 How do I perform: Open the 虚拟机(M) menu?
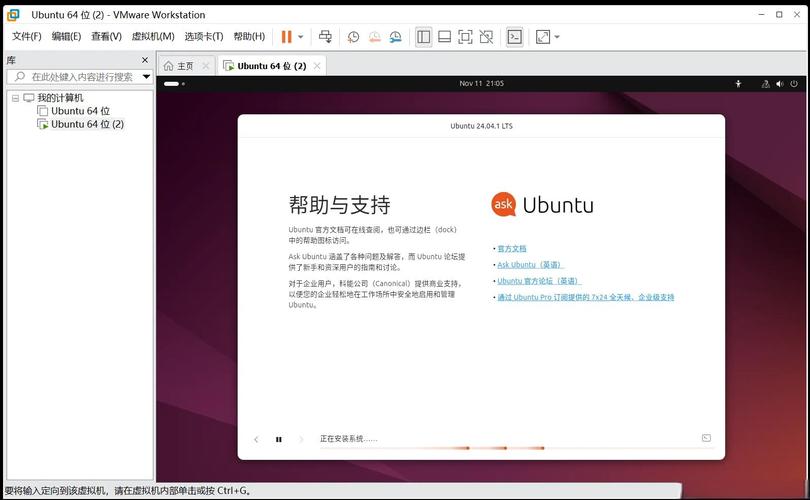tap(153, 36)
